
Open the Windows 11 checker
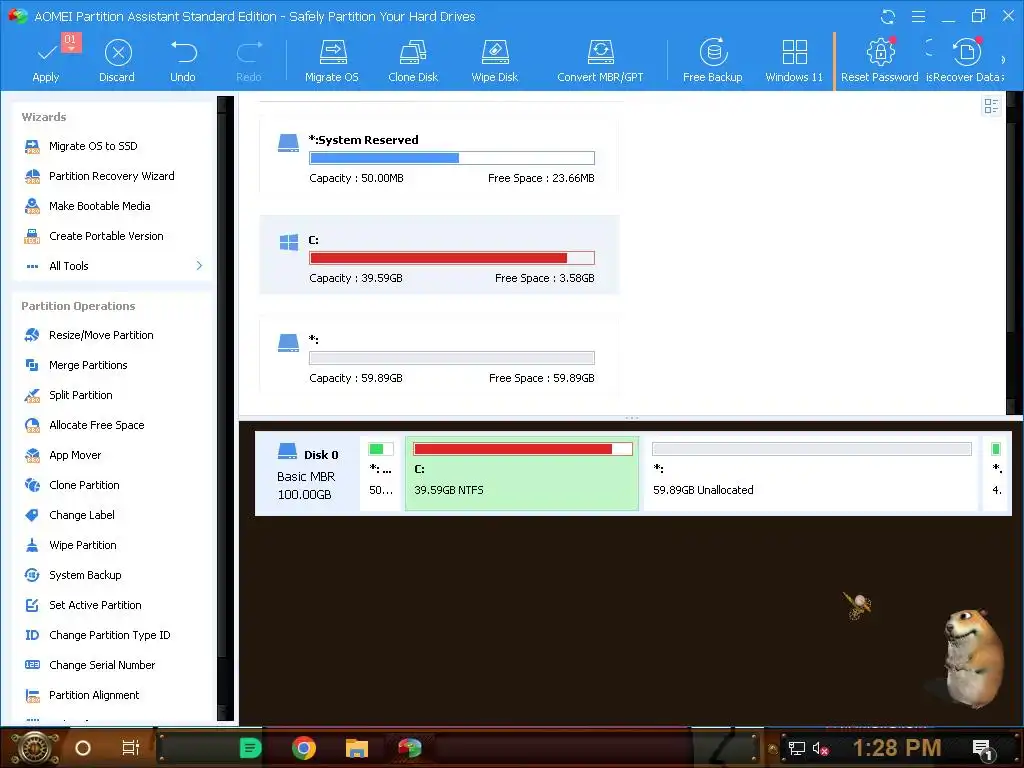tap(794, 60)
